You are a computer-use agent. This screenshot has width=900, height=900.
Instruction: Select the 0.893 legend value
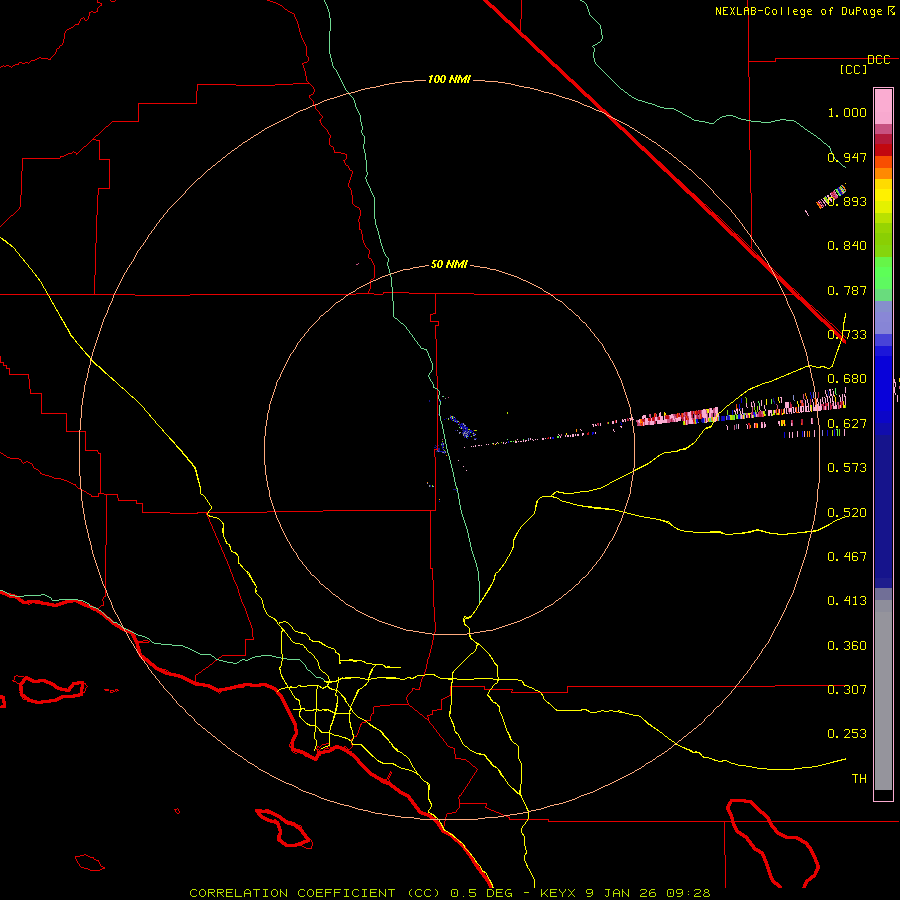pyautogui.click(x=847, y=201)
